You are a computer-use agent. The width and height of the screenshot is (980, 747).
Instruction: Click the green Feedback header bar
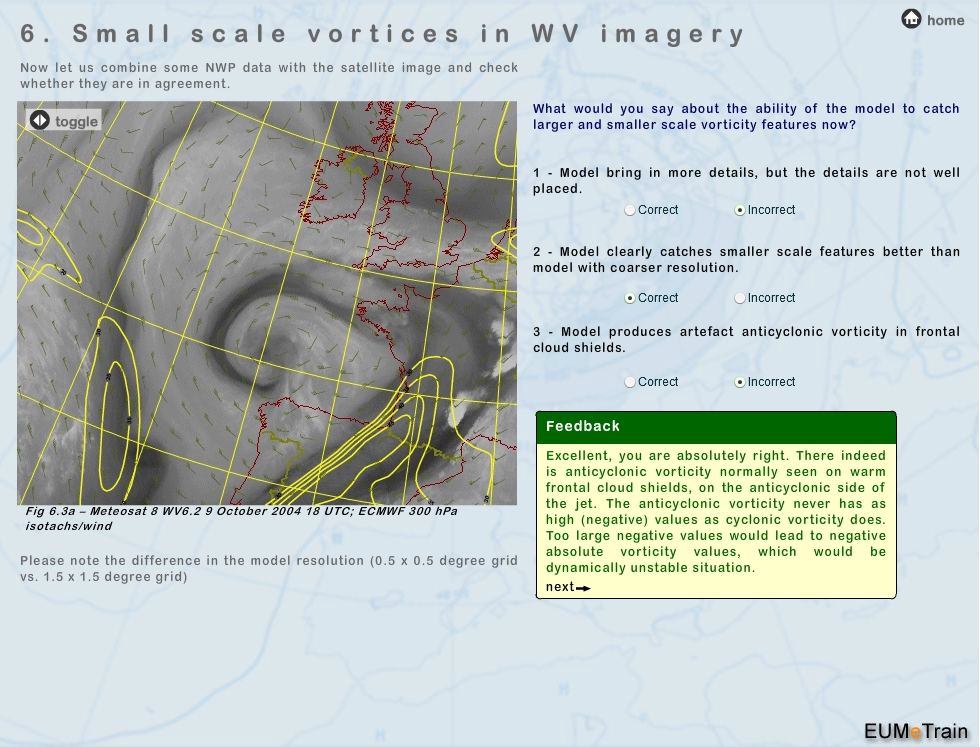(x=716, y=427)
